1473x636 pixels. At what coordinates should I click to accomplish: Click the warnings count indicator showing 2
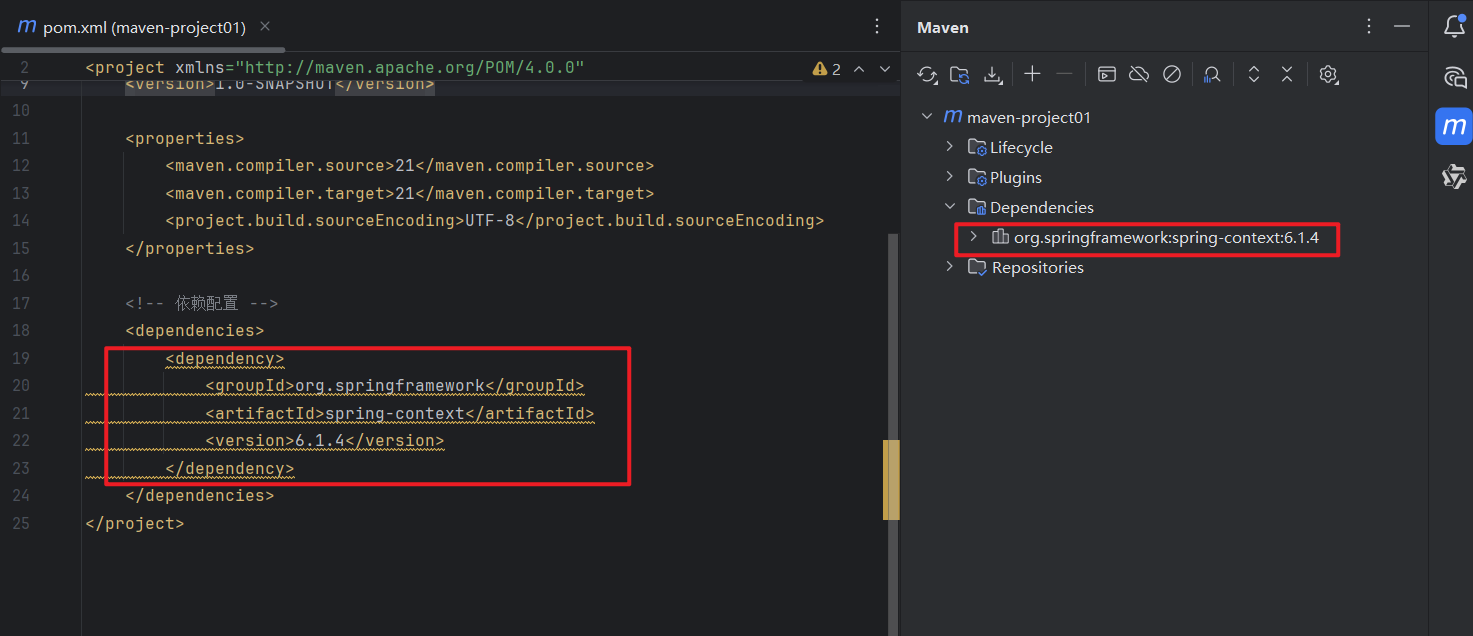pos(827,69)
